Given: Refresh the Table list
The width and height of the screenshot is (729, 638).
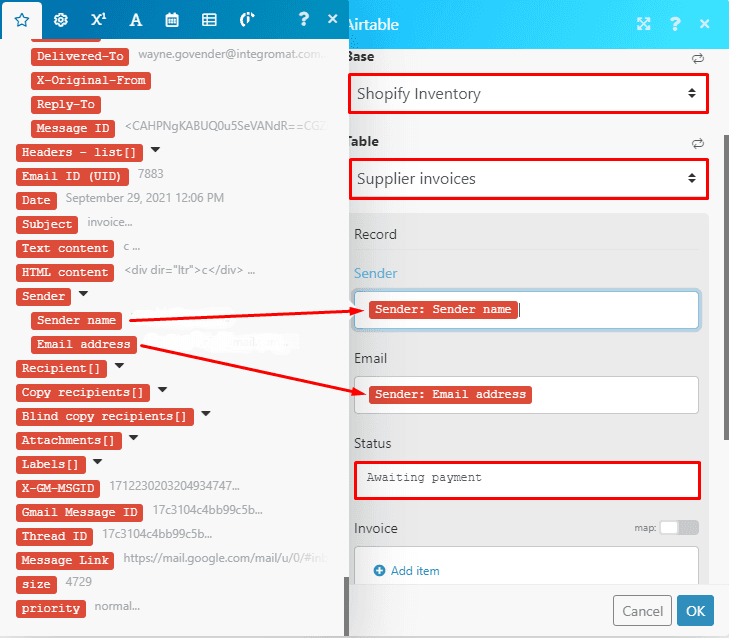Looking at the screenshot, I should pos(697,143).
